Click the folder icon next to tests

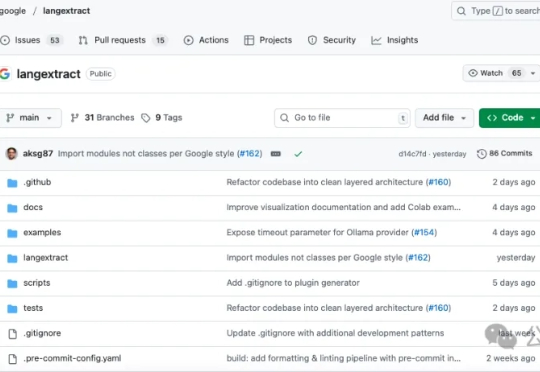pos(12,308)
